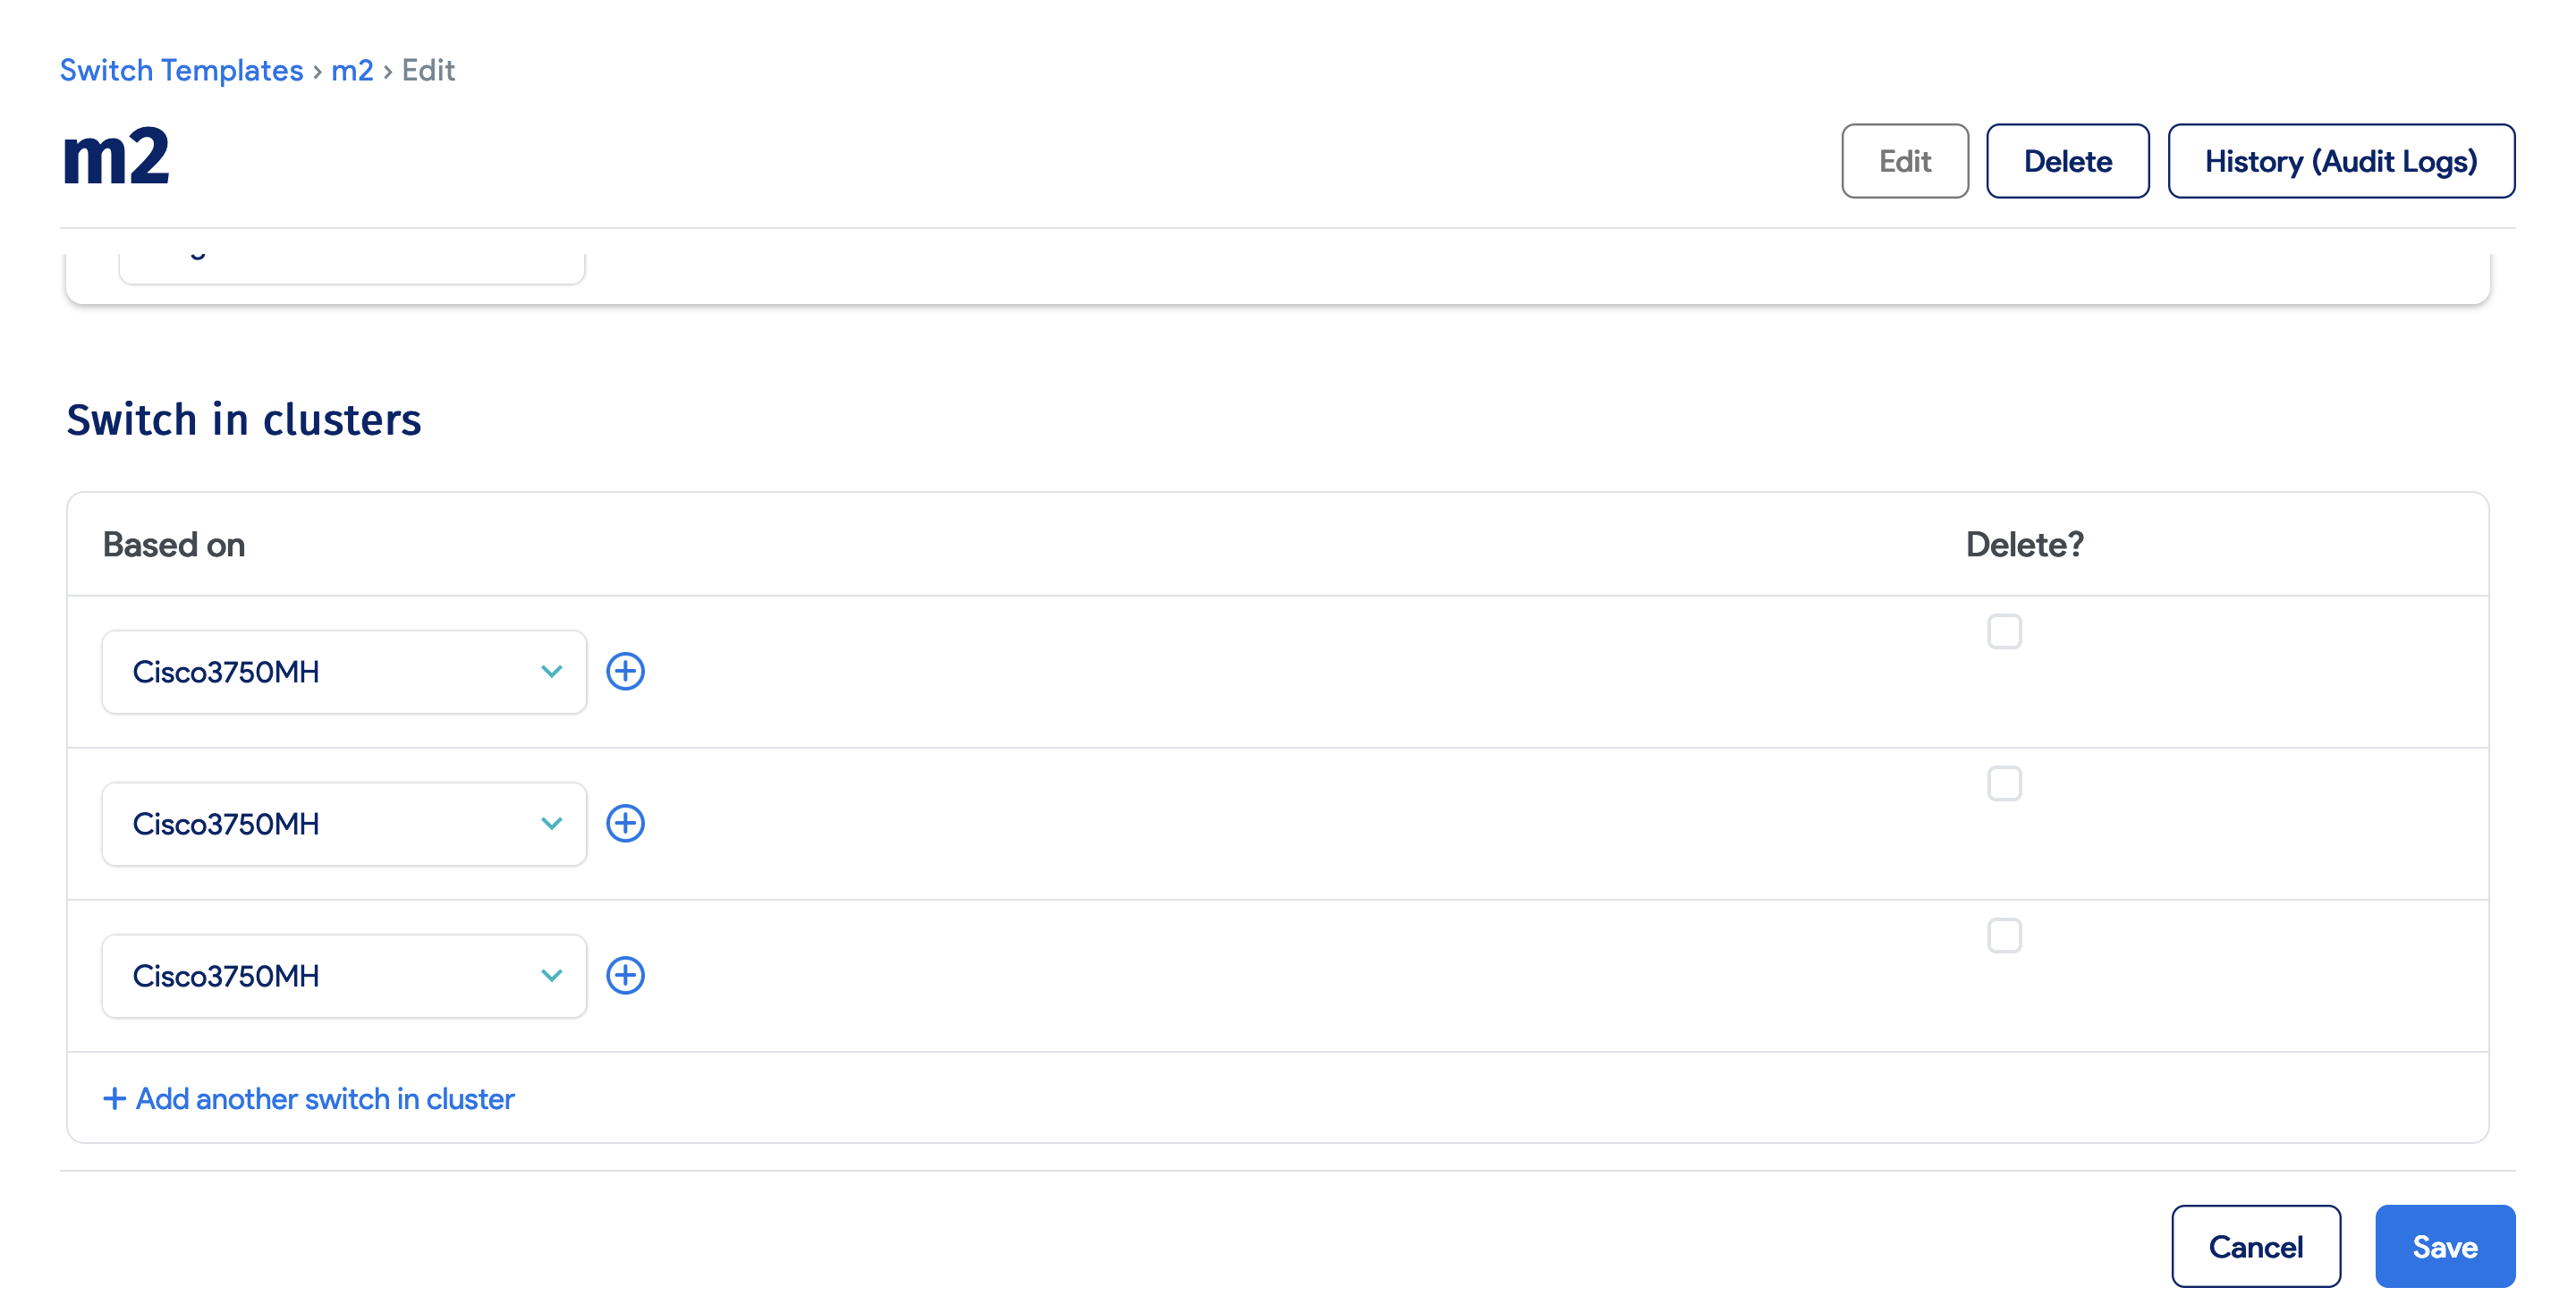The image size is (2576, 1313).
Task: Open History (Audit Logs)
Action: [x=2340, y=161]
